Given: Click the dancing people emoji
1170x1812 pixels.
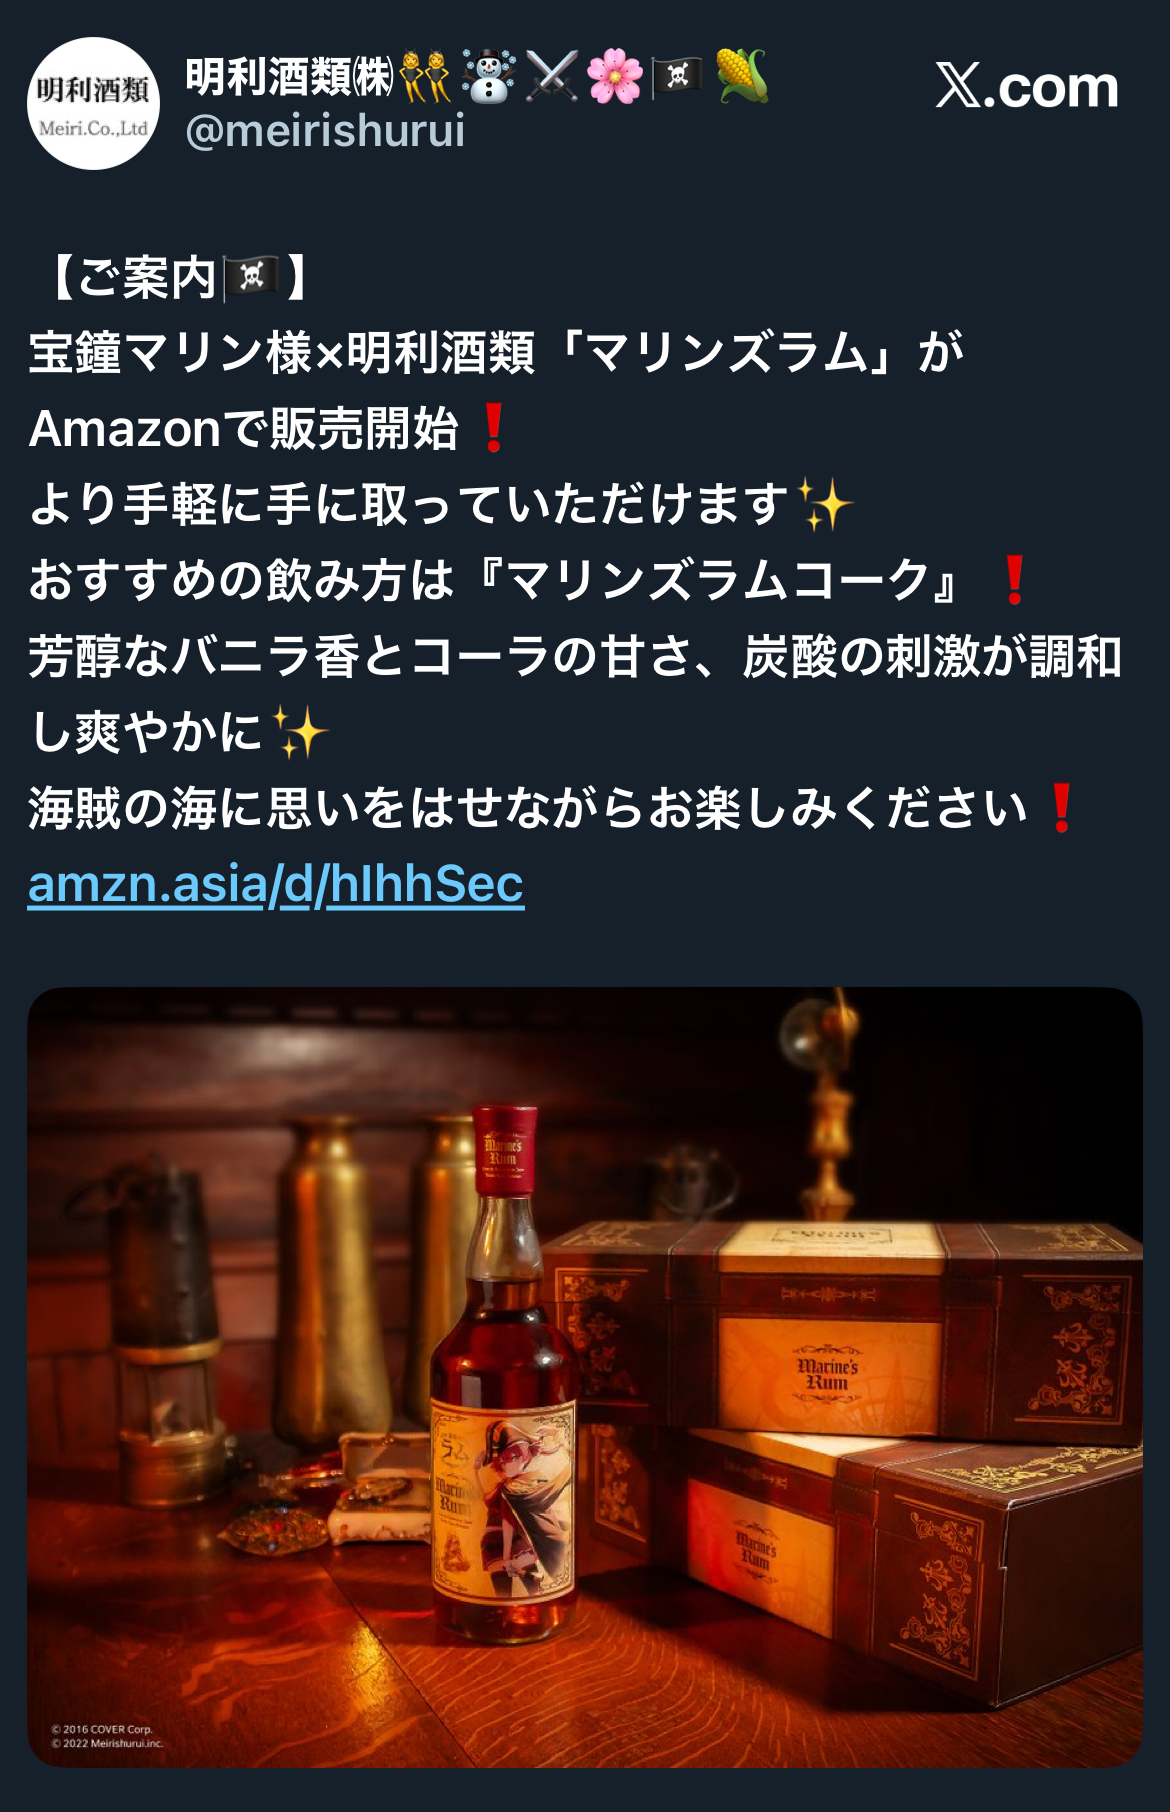Looking at the screenshot, I should point(426,77).
